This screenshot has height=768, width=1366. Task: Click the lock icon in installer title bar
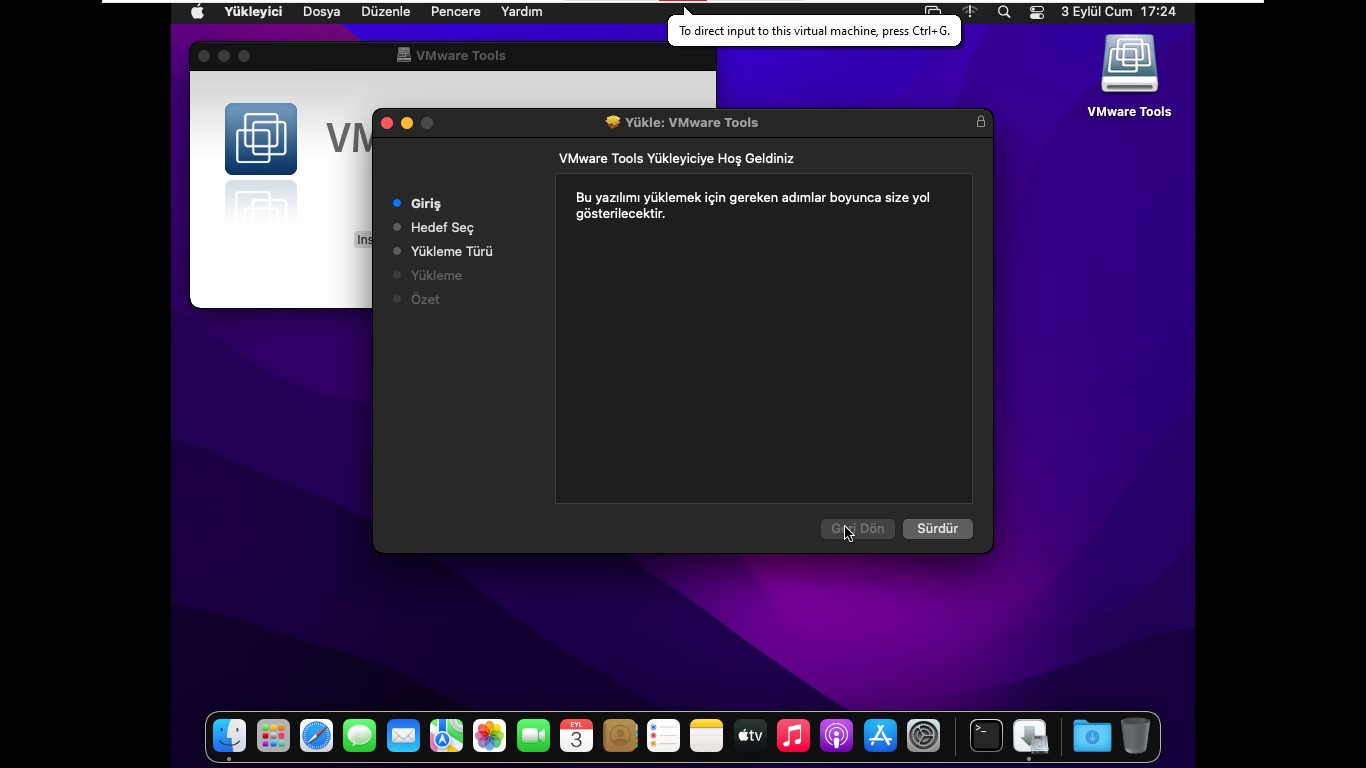pyautogui.click(x=981, y=122)
